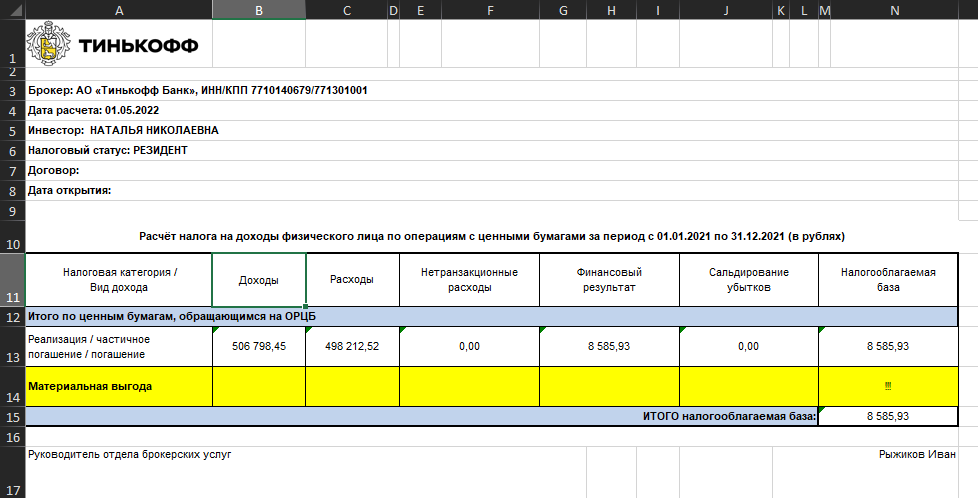978x498 pixels.
Task: Click 'Налогооблагаемая база' header cell
Action: pos(888,280)
